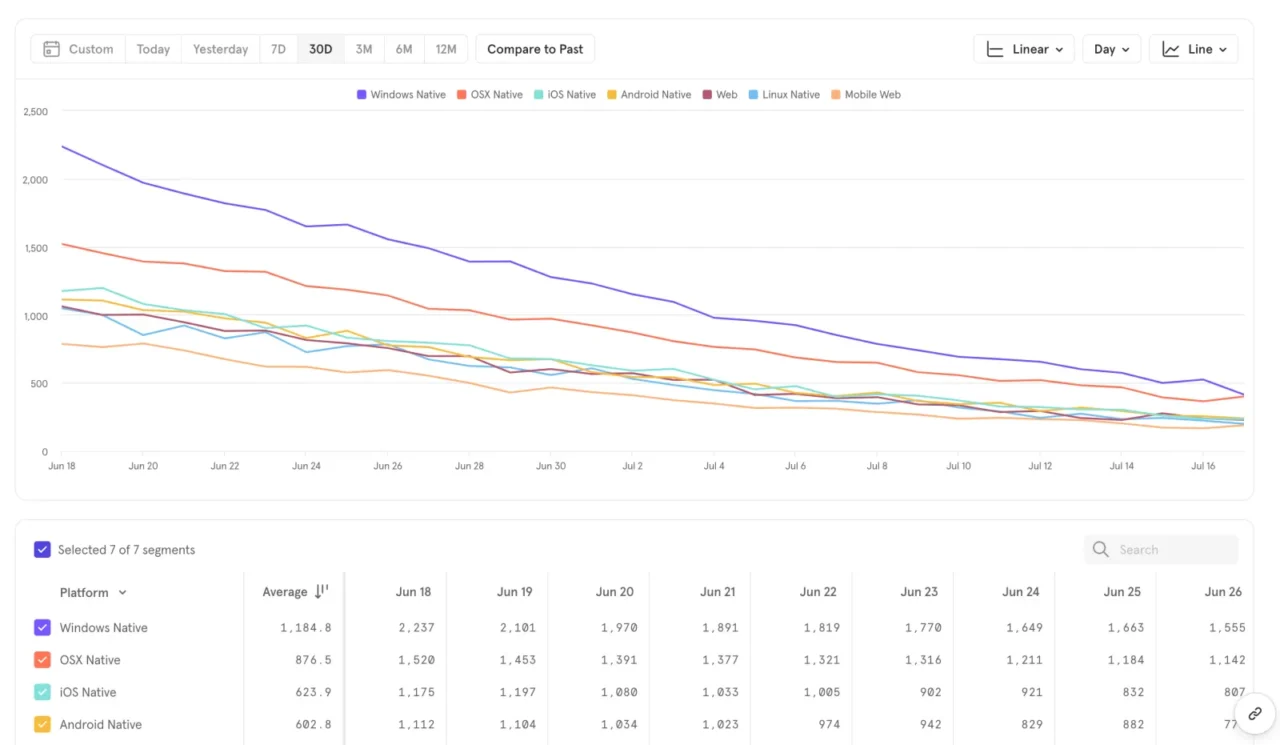Open the Custom date range picker

(x=78, y=49)
